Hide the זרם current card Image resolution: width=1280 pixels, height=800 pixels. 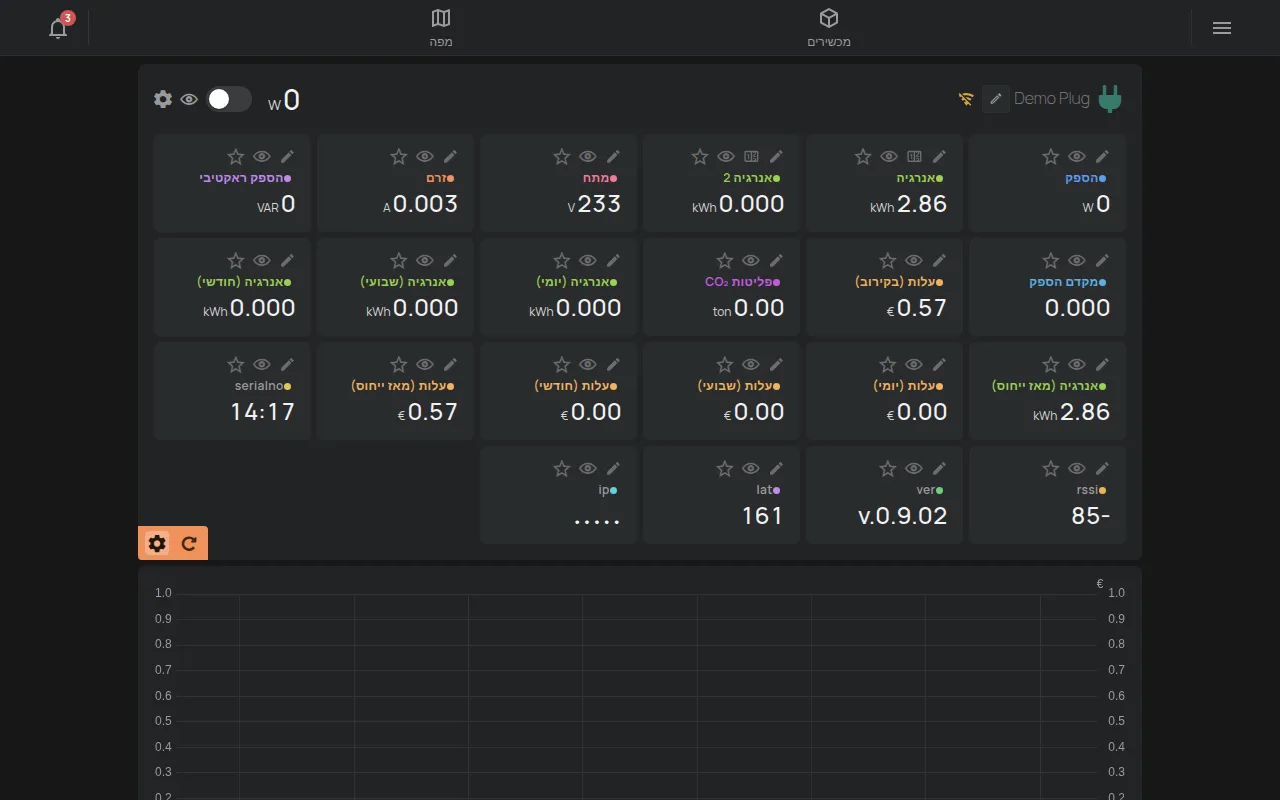coord(425,156)
